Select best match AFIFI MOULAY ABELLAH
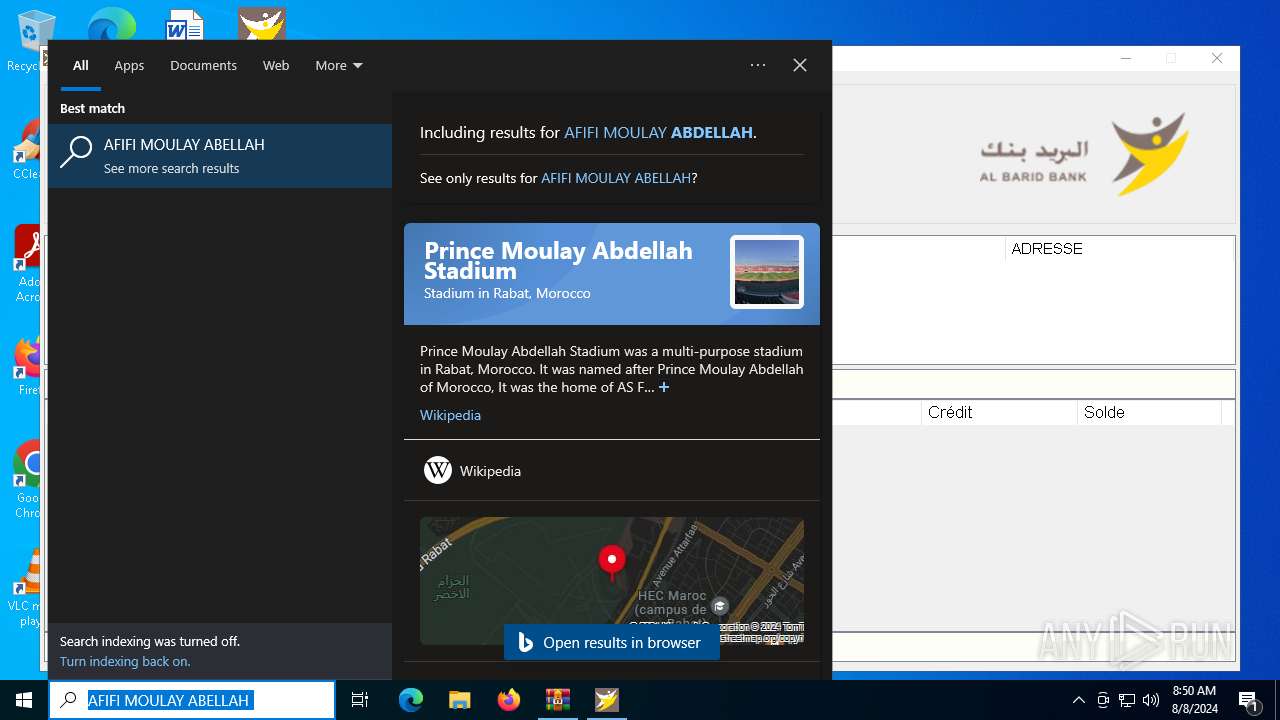Screen dimensions: 1280x720 [x=220, y=156]
